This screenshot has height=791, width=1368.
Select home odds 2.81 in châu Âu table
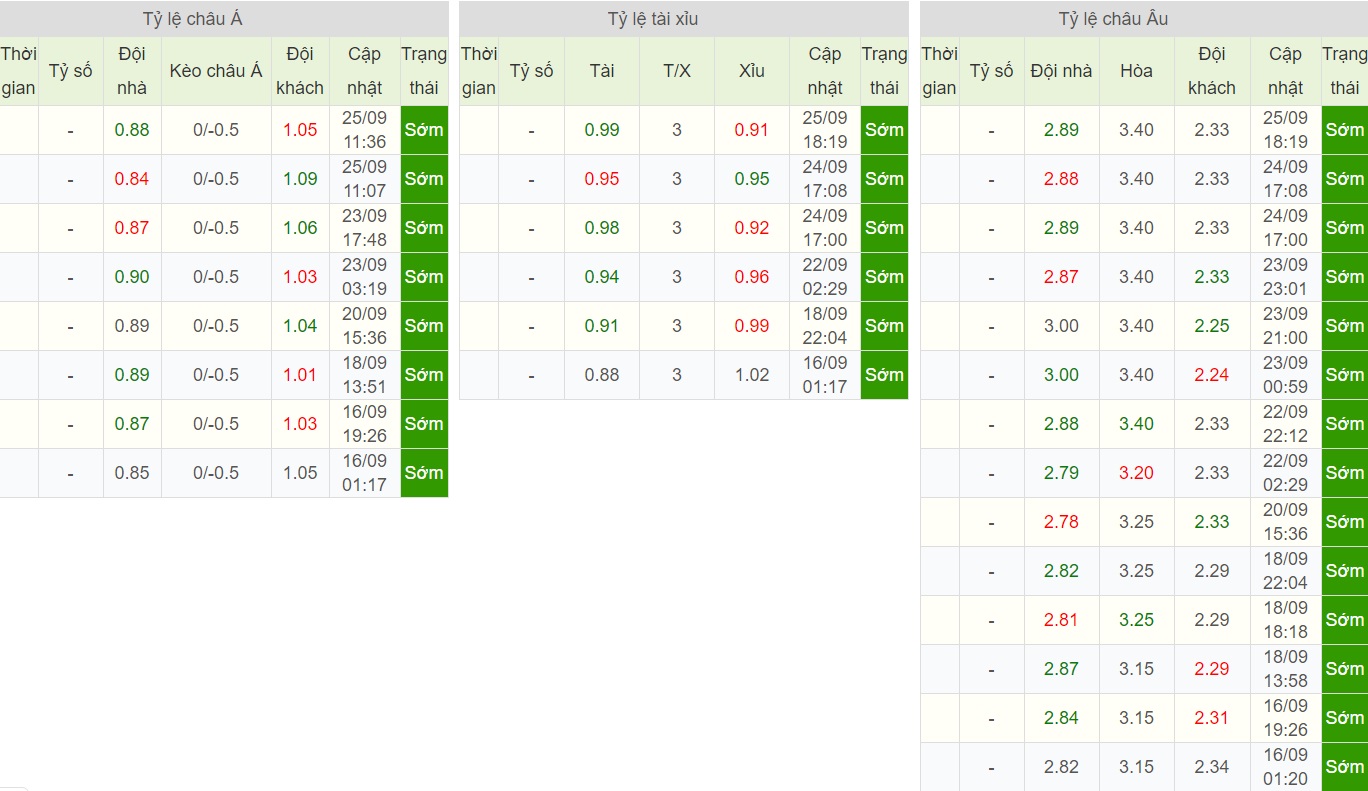(1061, 620)
